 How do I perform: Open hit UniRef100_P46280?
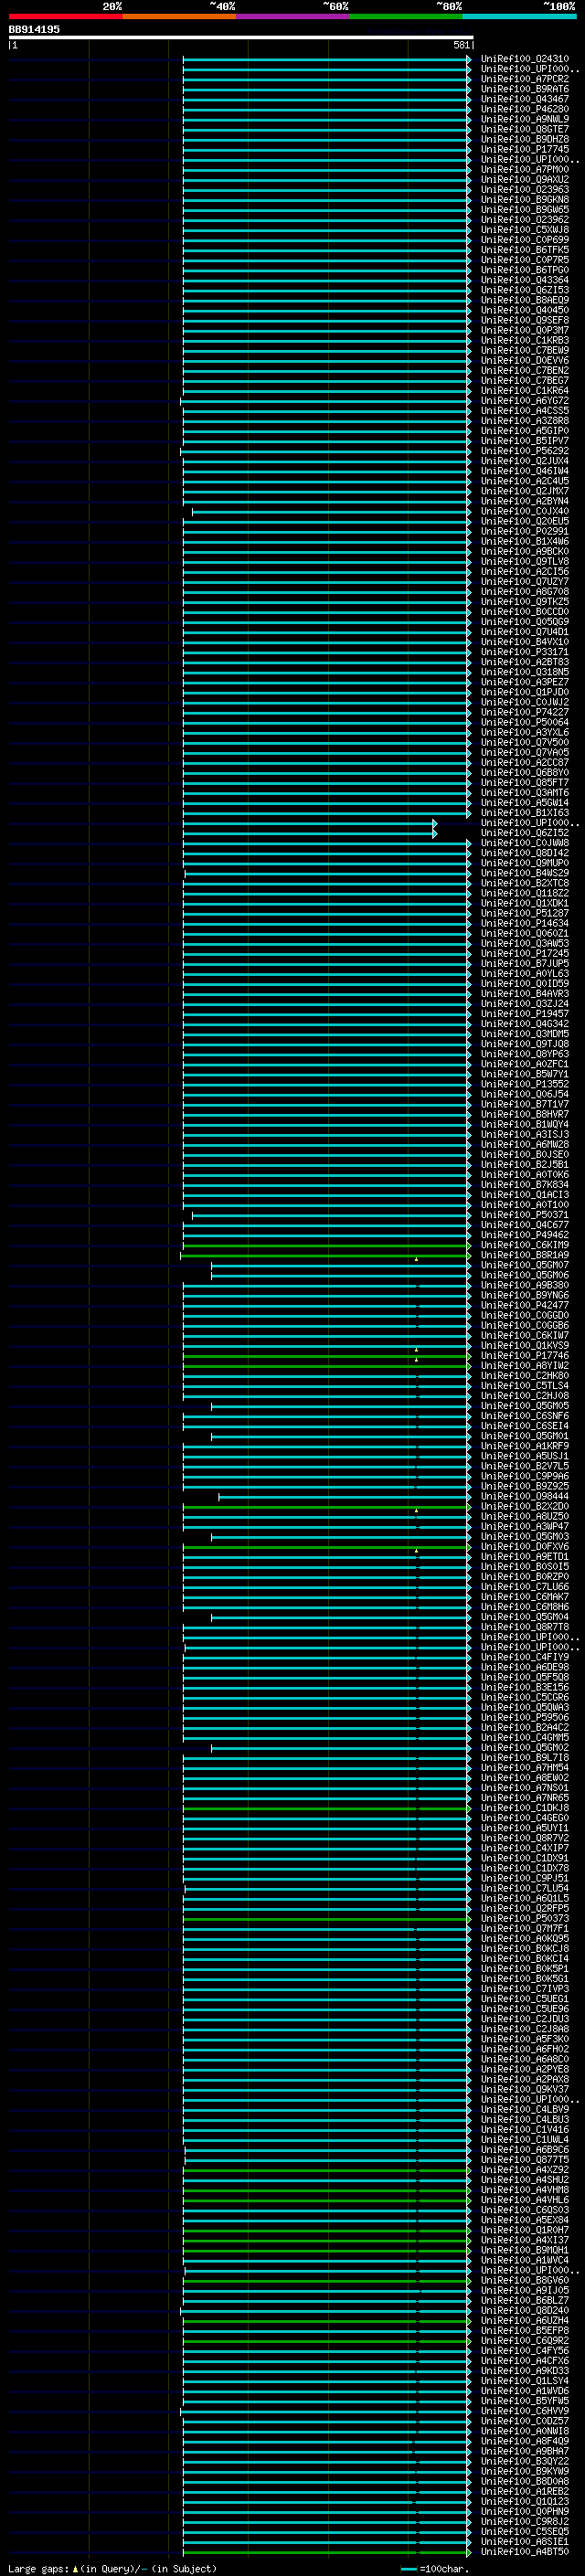(x=525, y=109)
